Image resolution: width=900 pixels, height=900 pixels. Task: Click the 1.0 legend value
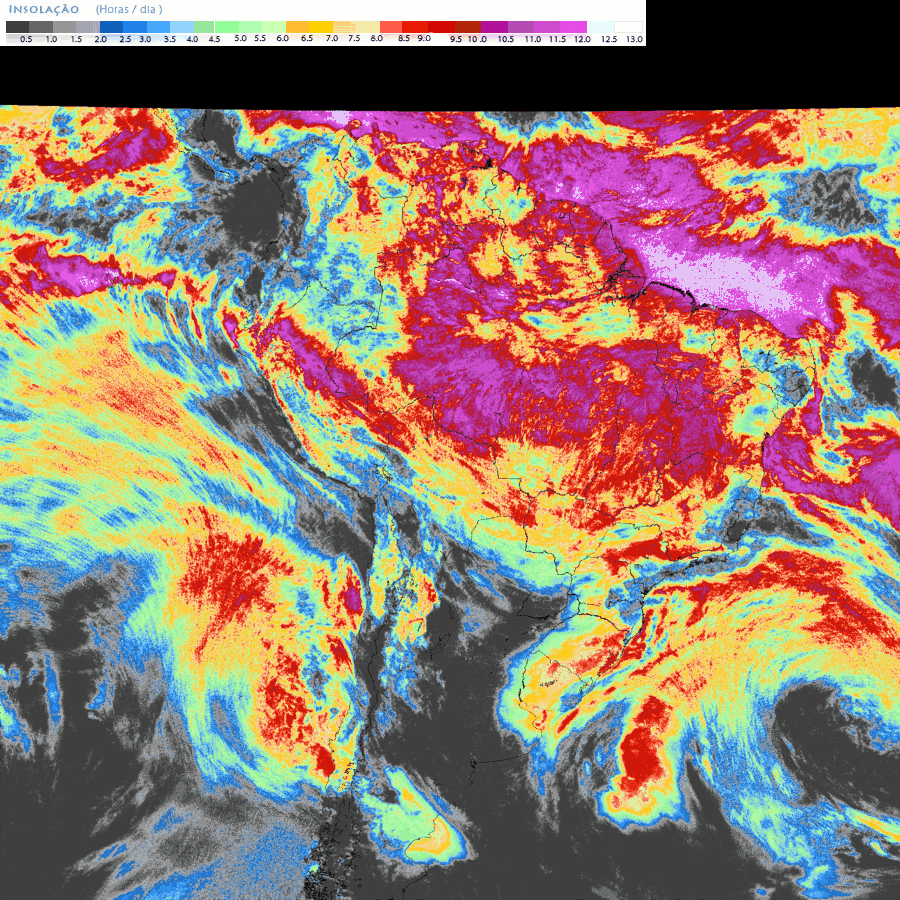[51, 39]
